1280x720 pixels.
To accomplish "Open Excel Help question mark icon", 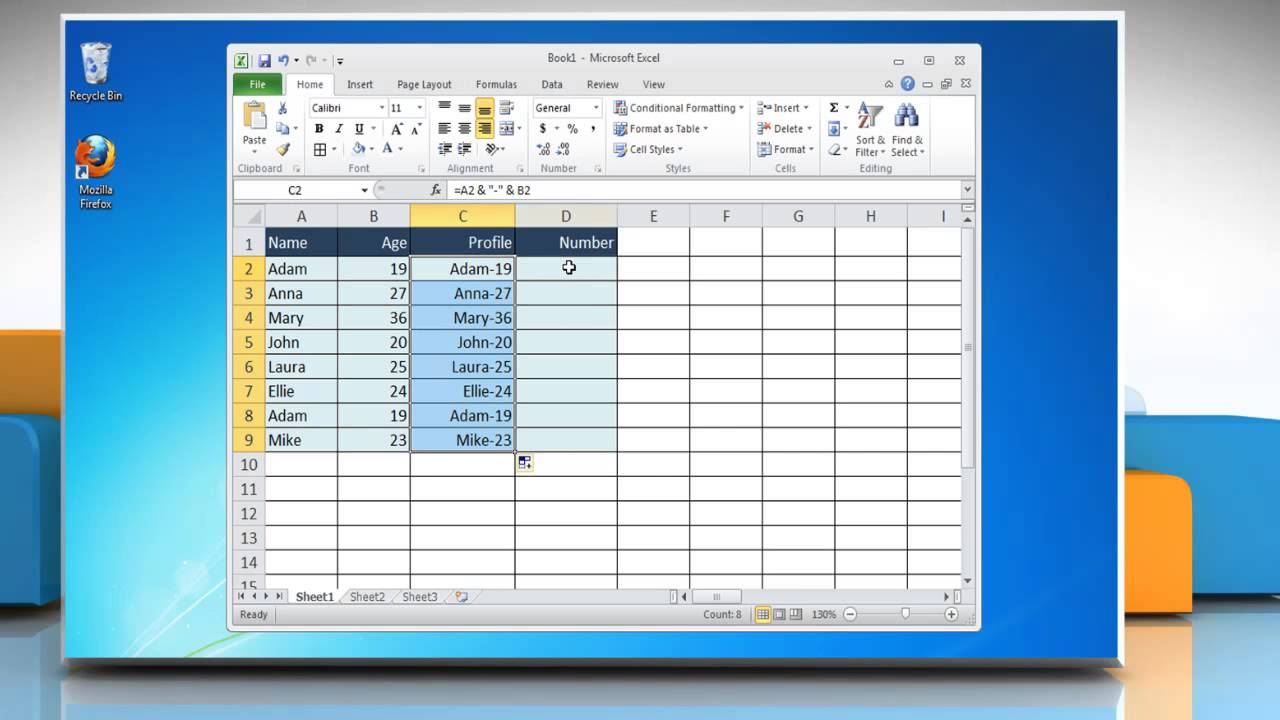I will point(908,84).
